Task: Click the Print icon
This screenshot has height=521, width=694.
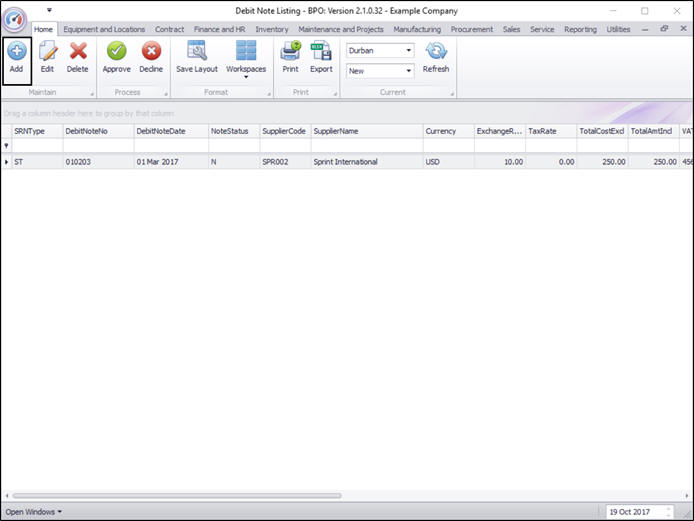Action: point(290,51)
